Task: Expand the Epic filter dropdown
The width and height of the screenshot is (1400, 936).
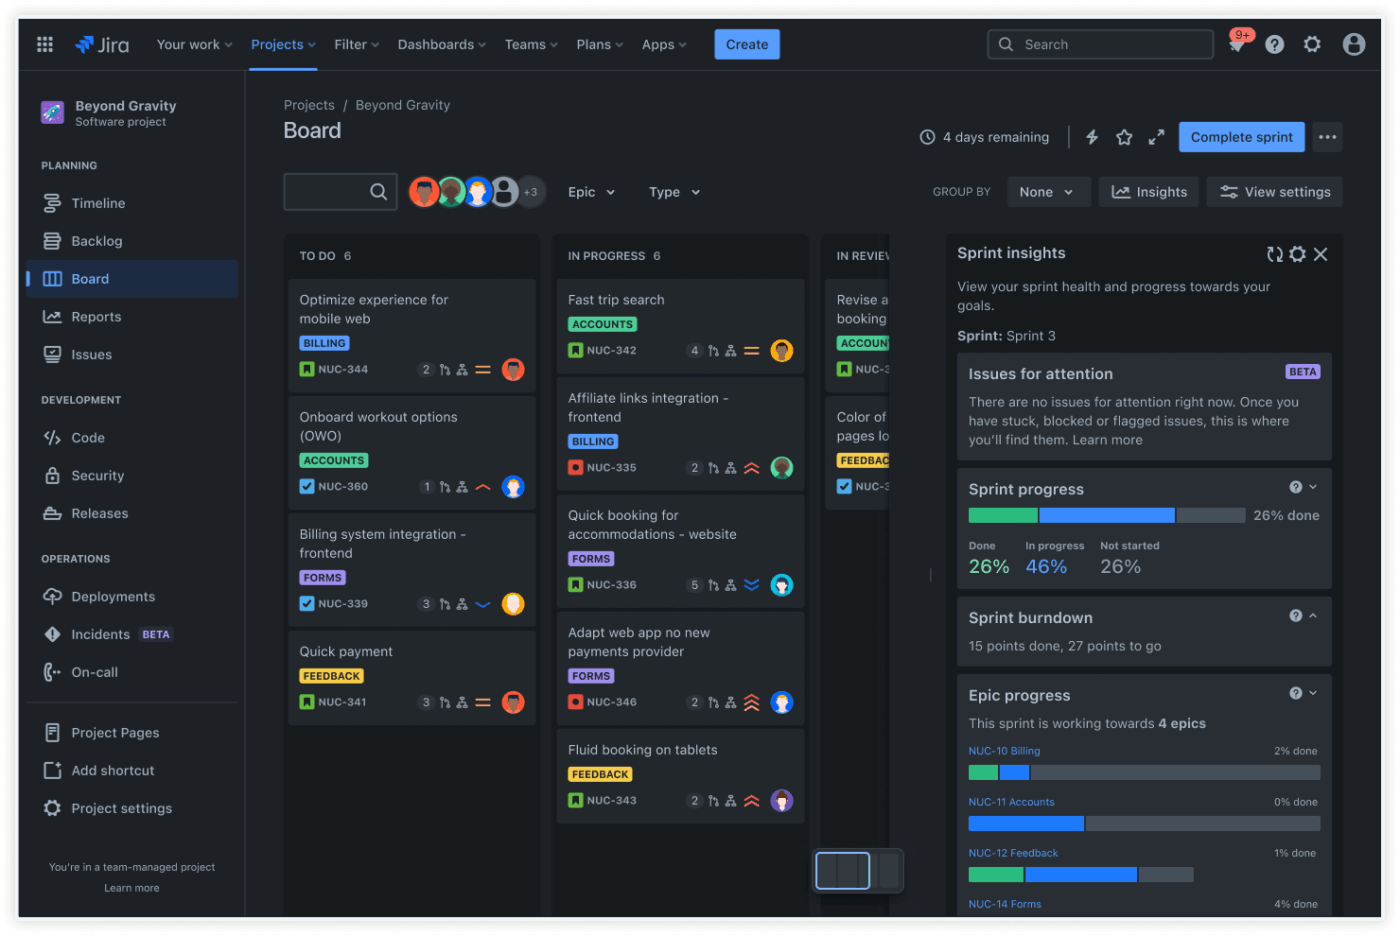Action: (x=591, y=192)
